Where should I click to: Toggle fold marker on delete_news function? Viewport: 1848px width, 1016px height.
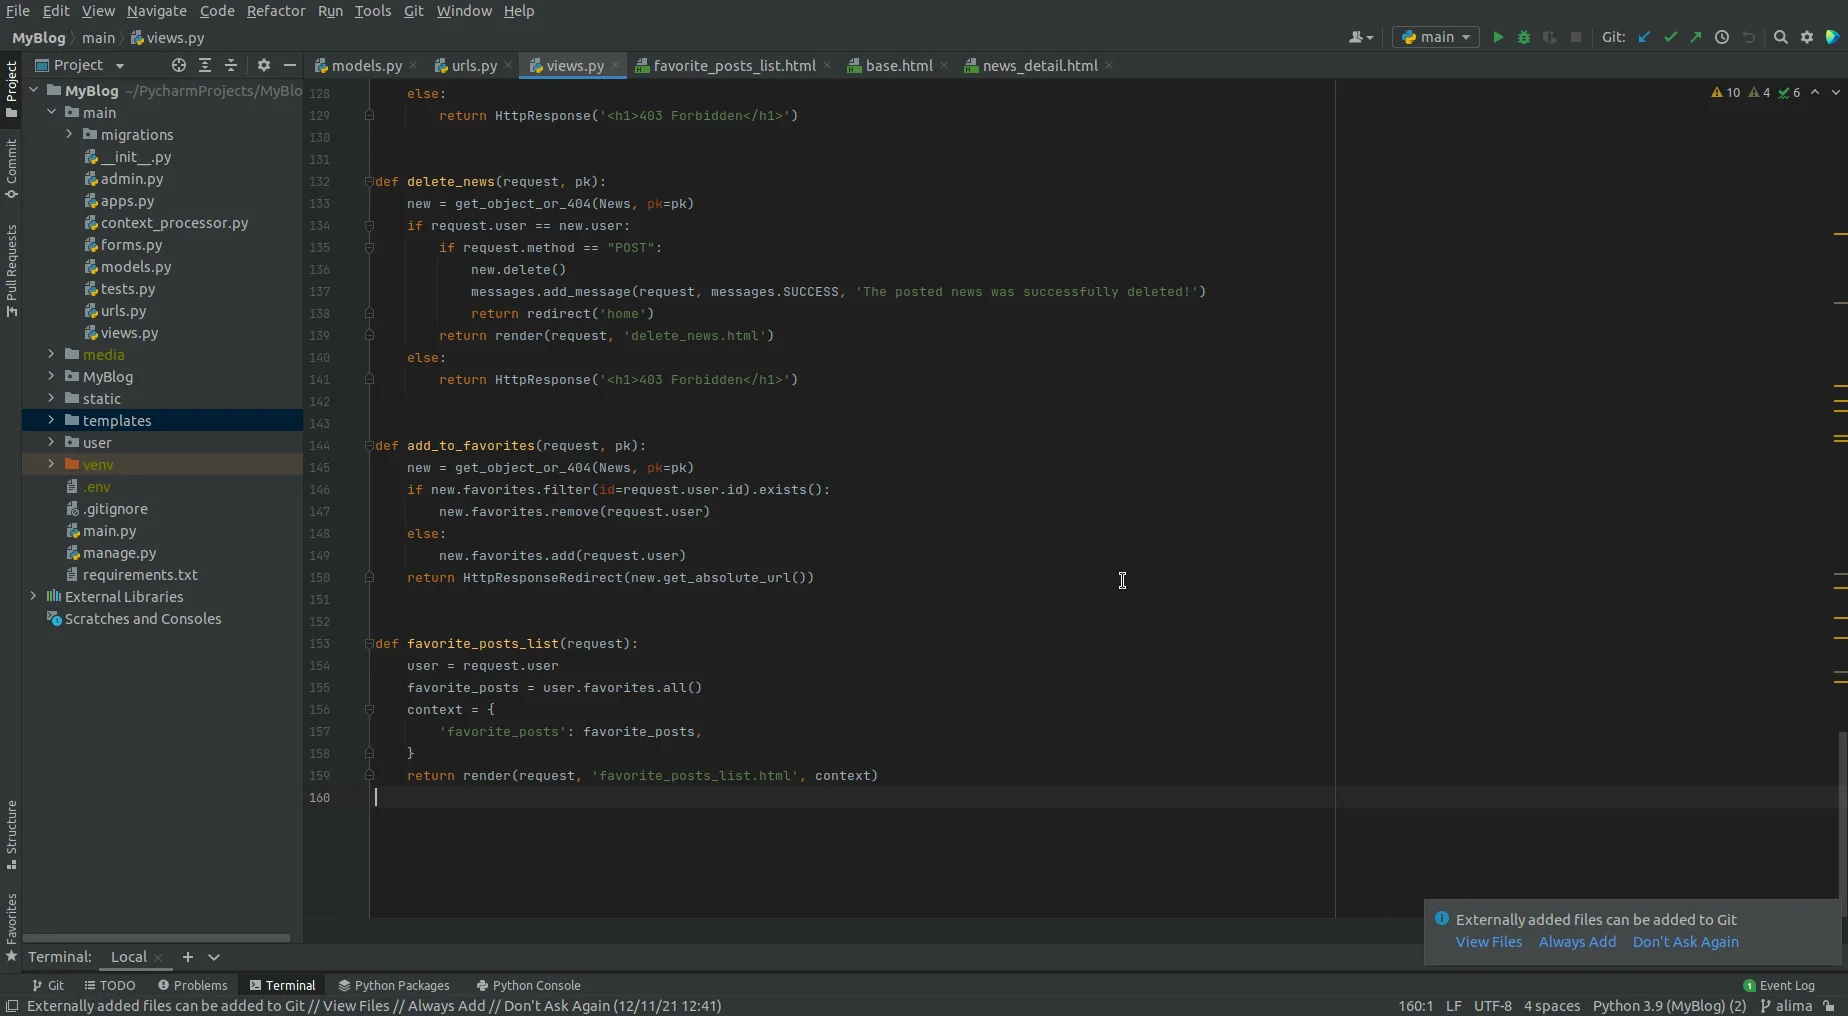(369, 181)
